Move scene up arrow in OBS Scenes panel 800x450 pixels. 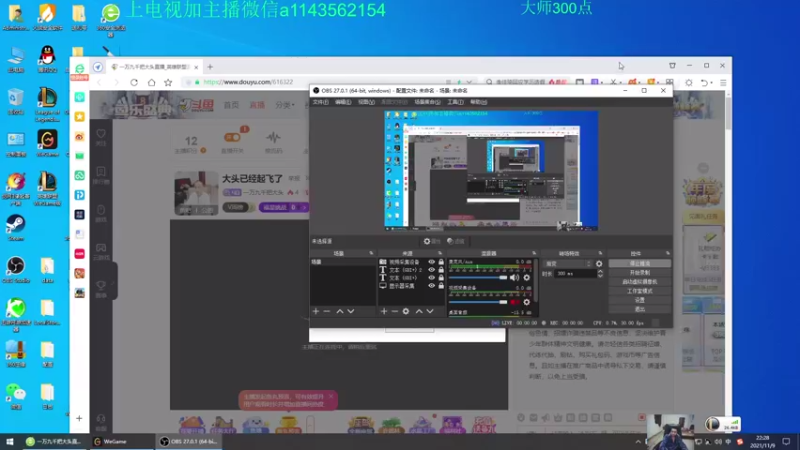point(340,311)
